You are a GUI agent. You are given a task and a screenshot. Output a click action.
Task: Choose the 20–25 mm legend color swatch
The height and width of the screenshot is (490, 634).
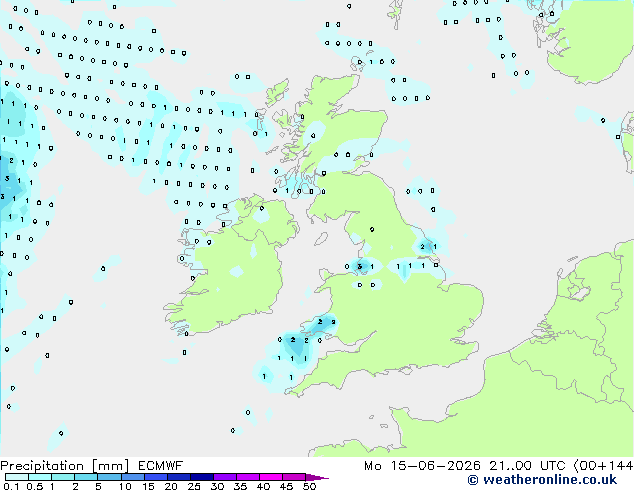[x=178, y=477]
